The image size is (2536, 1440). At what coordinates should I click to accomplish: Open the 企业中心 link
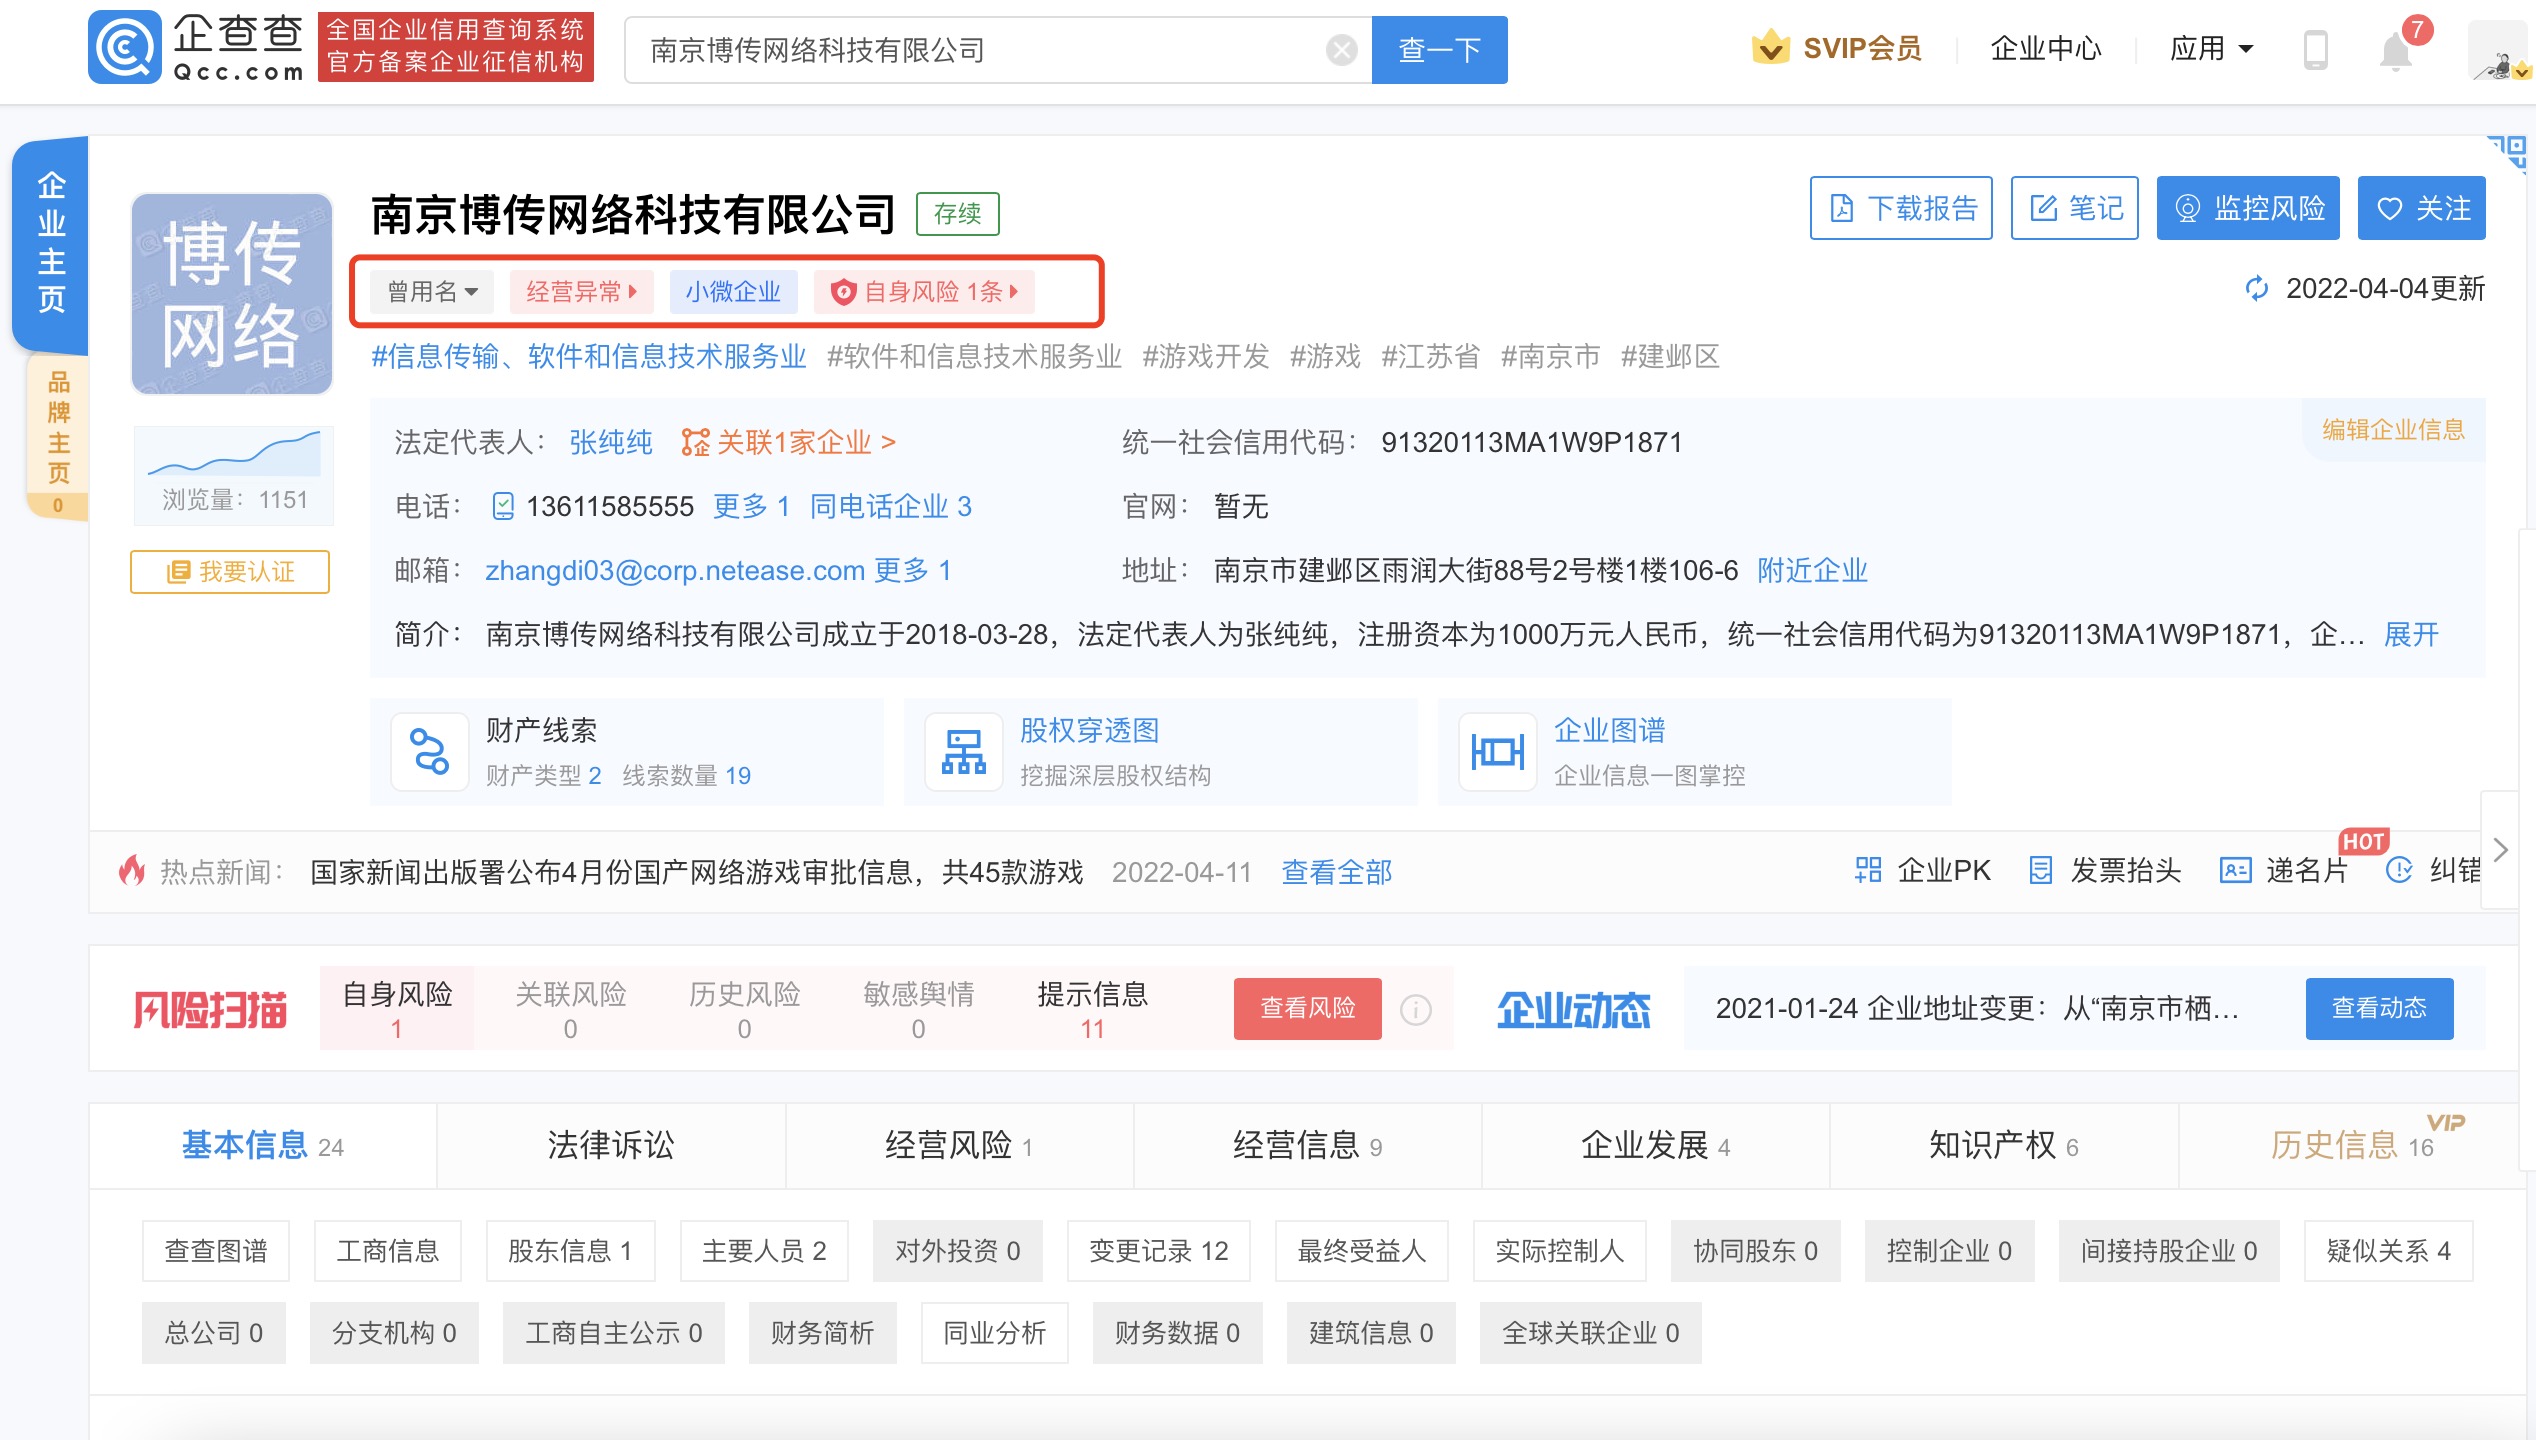tap(2045, 48)
